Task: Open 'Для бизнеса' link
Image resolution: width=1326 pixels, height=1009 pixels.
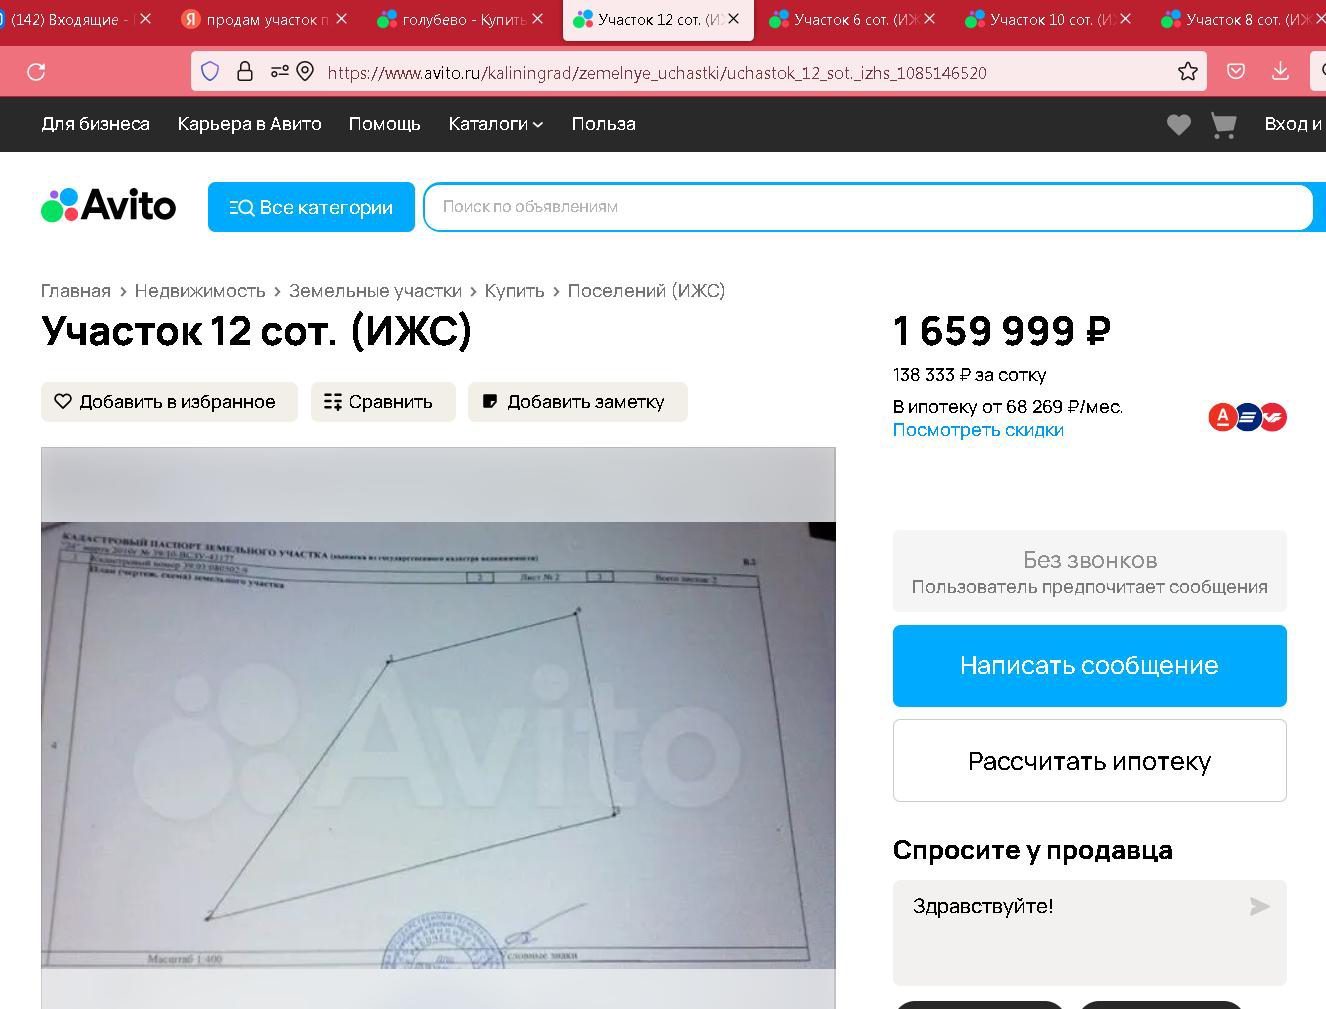Action: tap(95, 124)
